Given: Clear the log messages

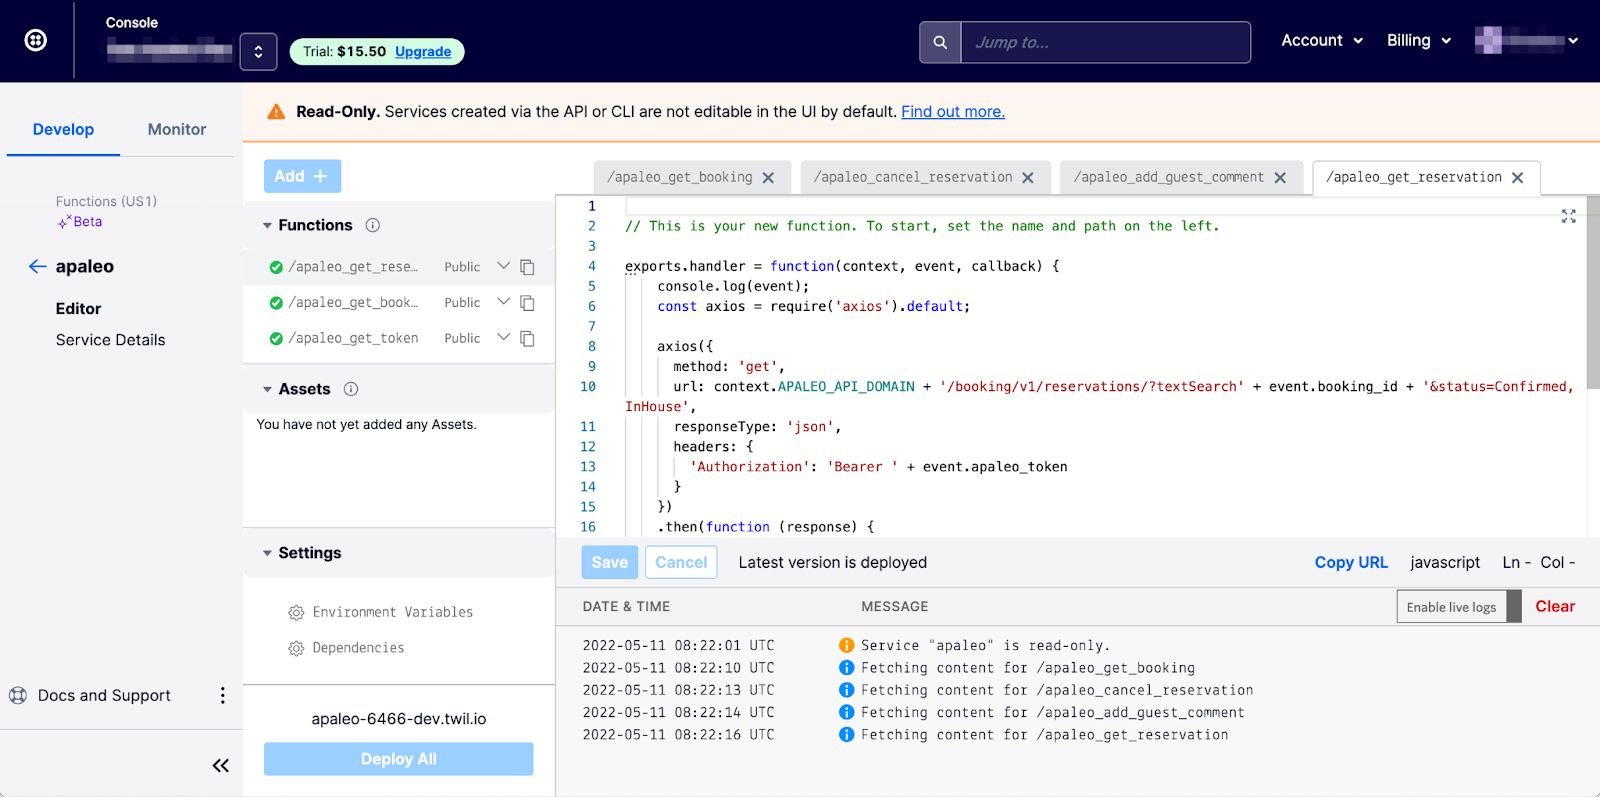Looking at the screenshot, I should point(1555,606).
